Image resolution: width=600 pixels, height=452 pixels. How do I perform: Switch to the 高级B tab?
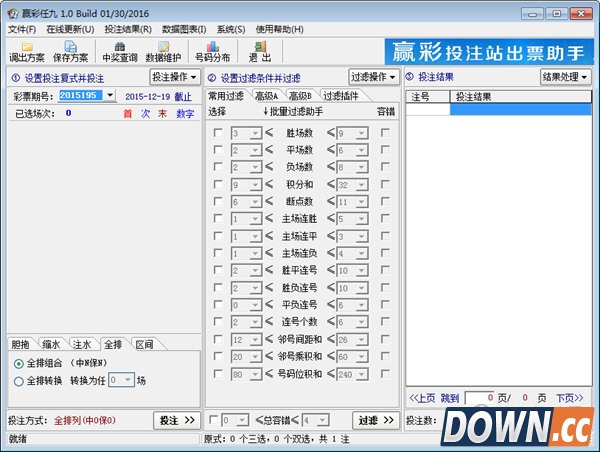click(x=300, y=96)
